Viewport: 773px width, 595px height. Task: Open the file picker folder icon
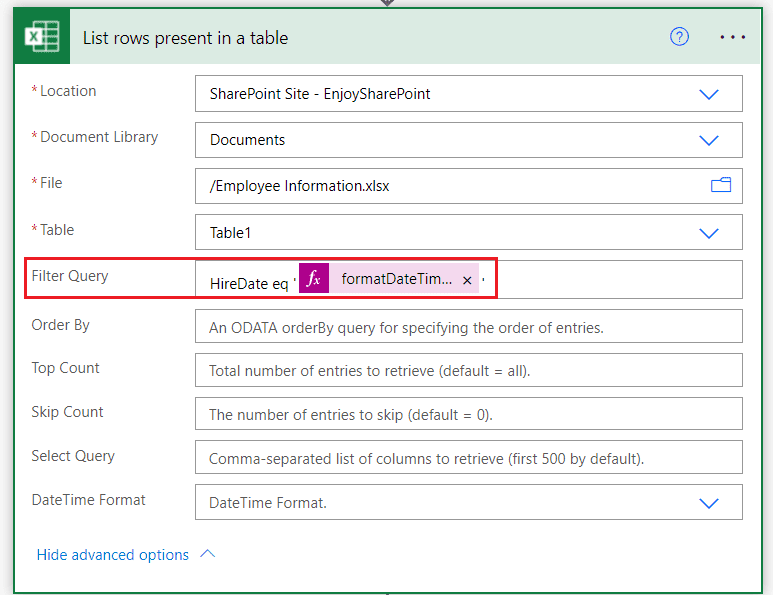[x=720, y=185]
